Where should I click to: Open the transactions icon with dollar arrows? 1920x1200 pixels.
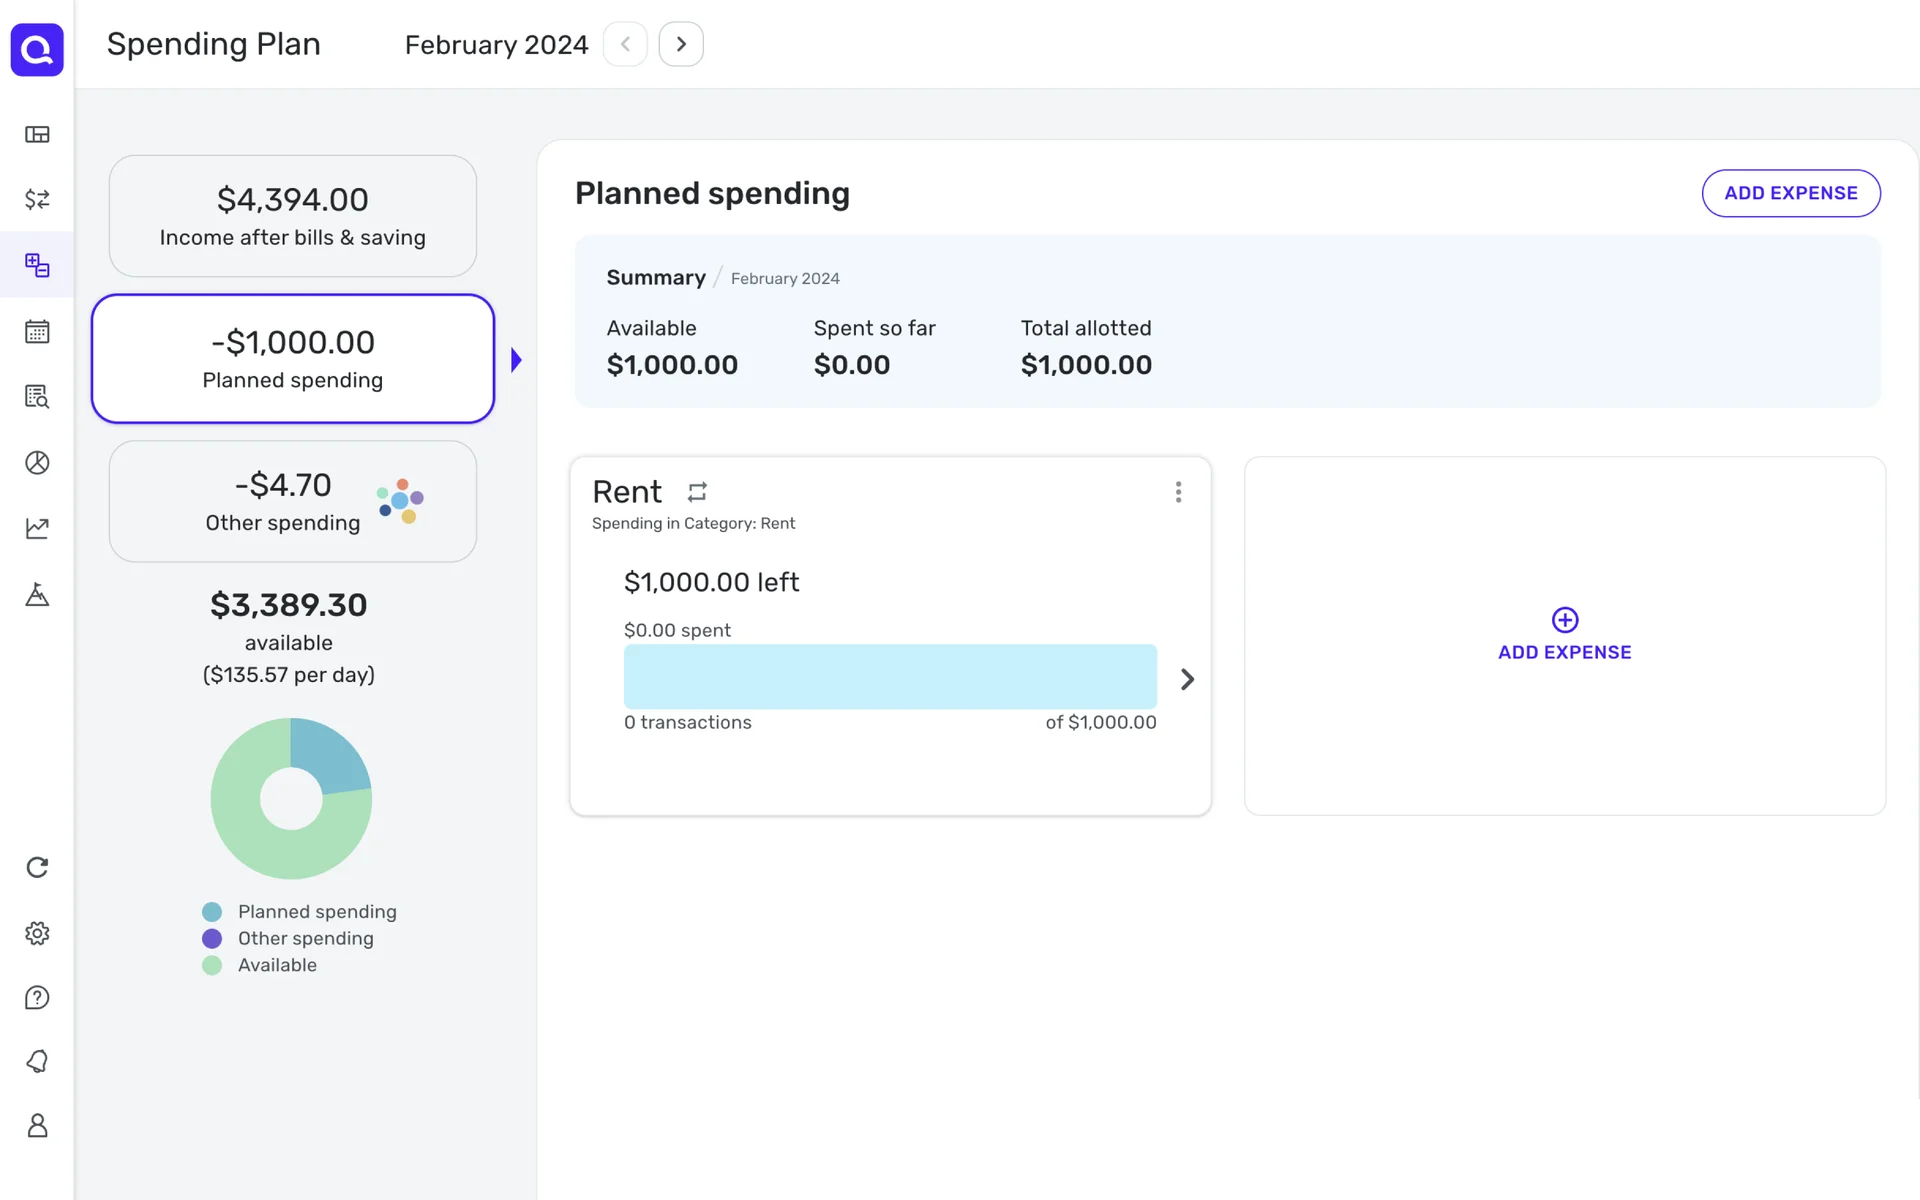(x=37, y=199)
